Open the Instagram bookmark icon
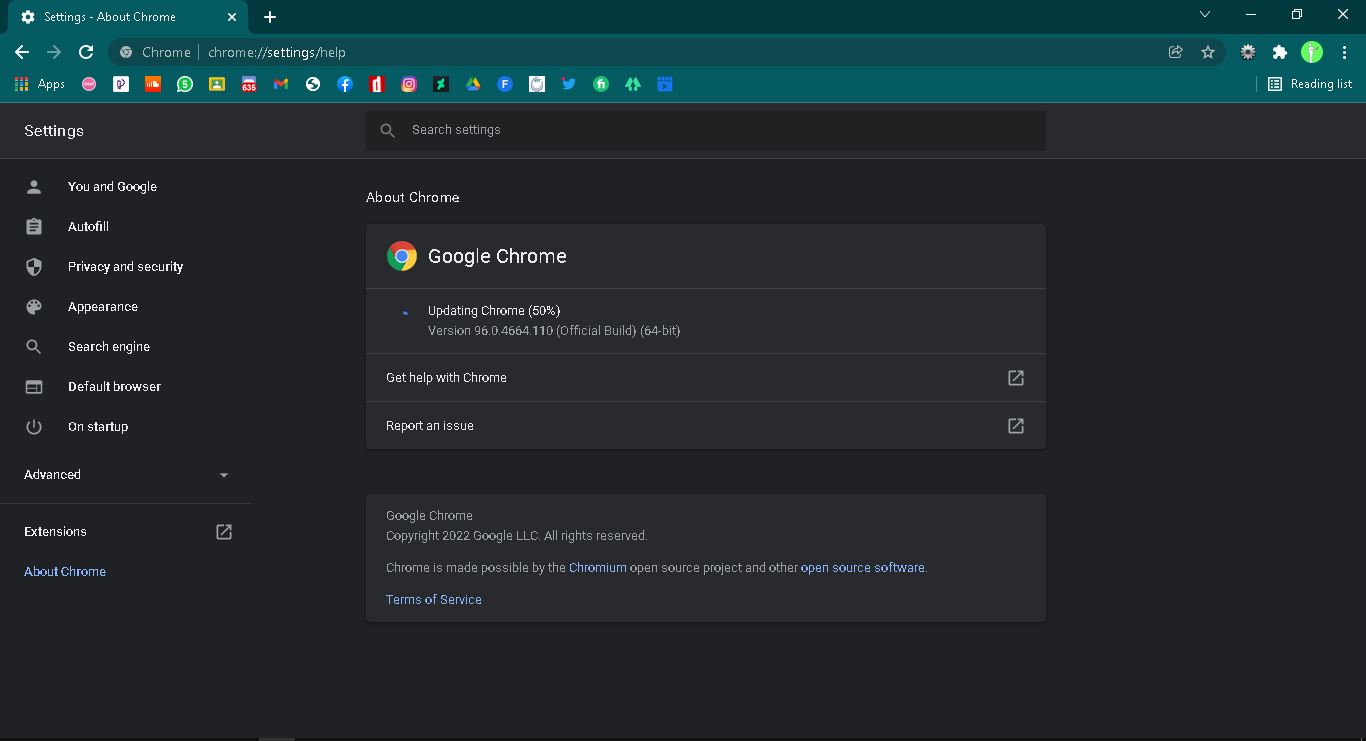Viewport: 1366px width, 741px height. 409,84
